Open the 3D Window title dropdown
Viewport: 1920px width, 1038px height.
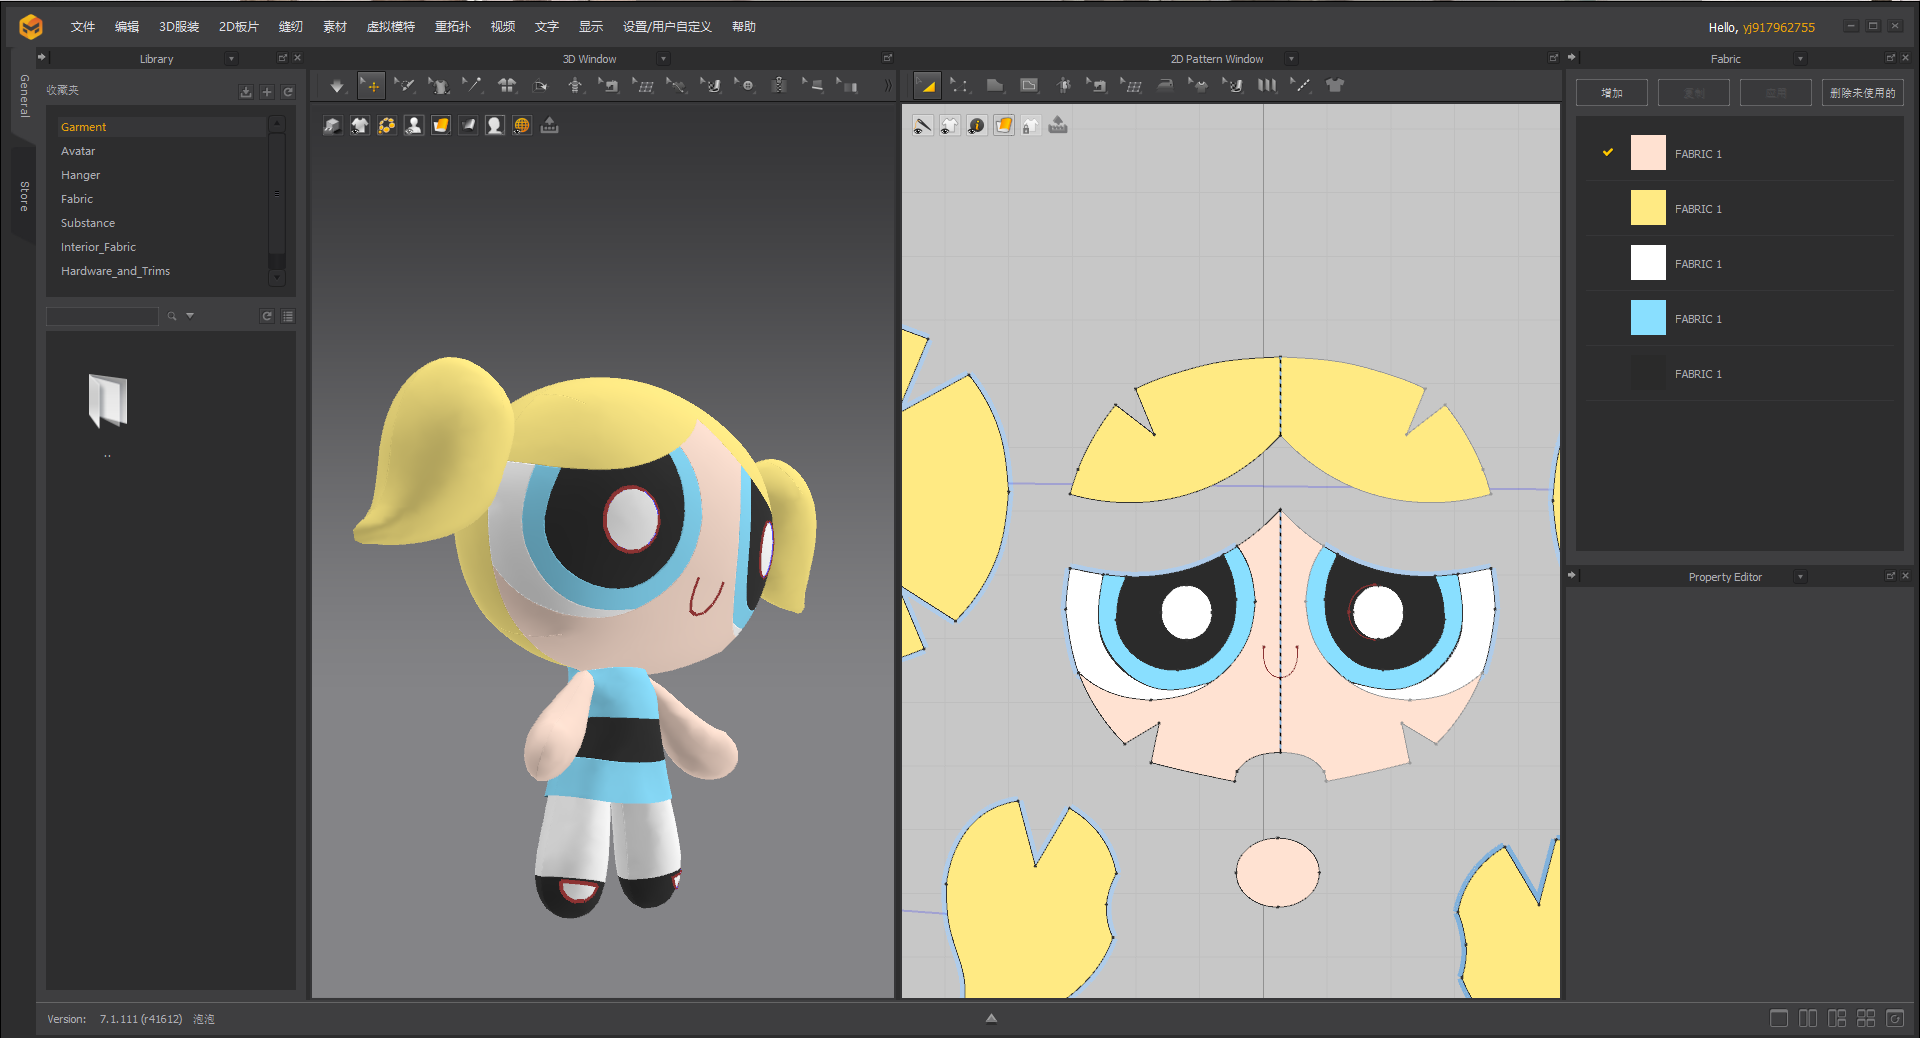point(663,59)
